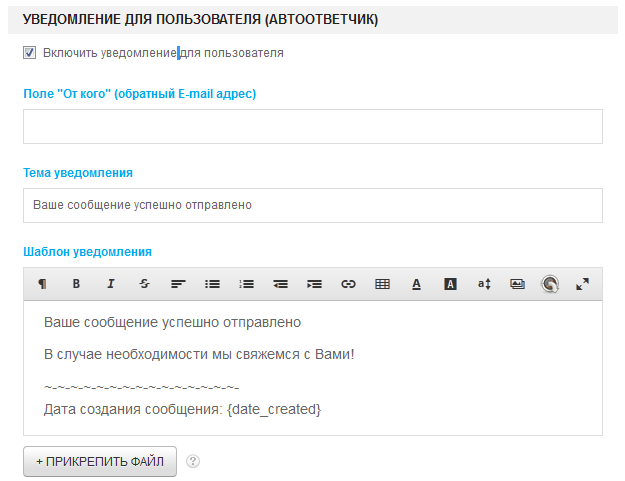Toggle 'Включить уведомление для пользователя' checkbox

[29, 53]
